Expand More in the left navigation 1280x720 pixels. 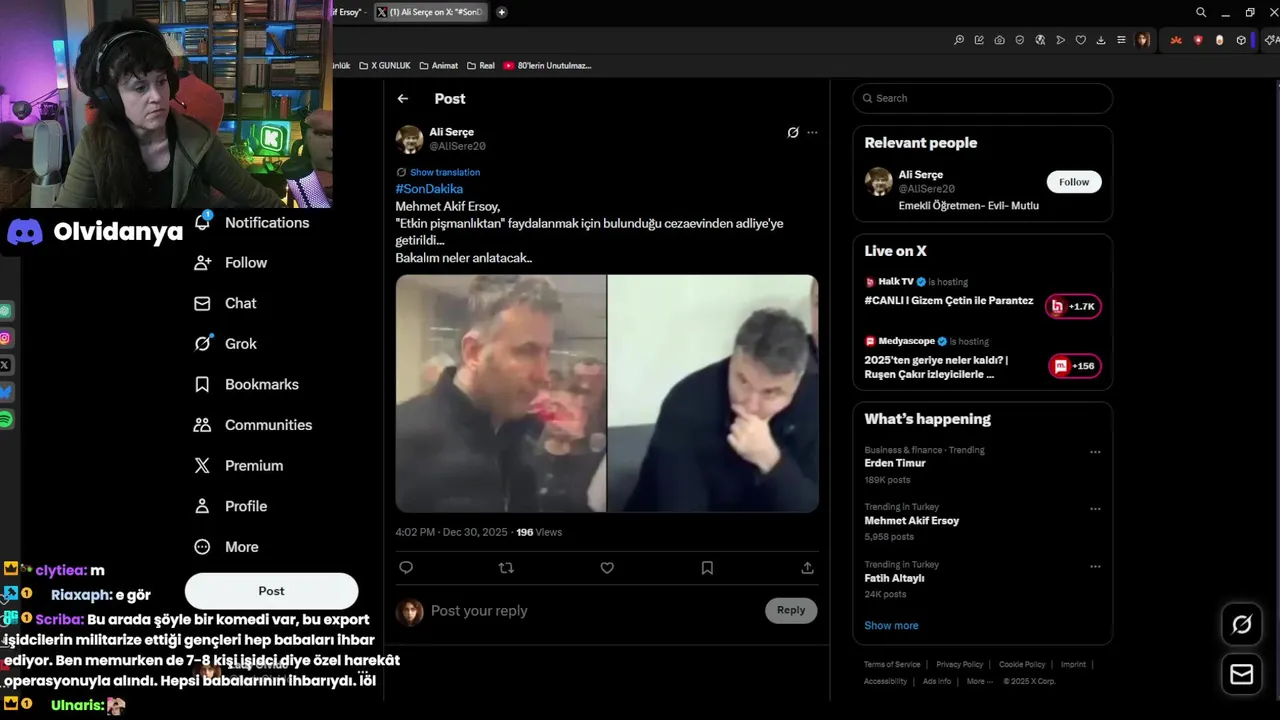[228, 547]
